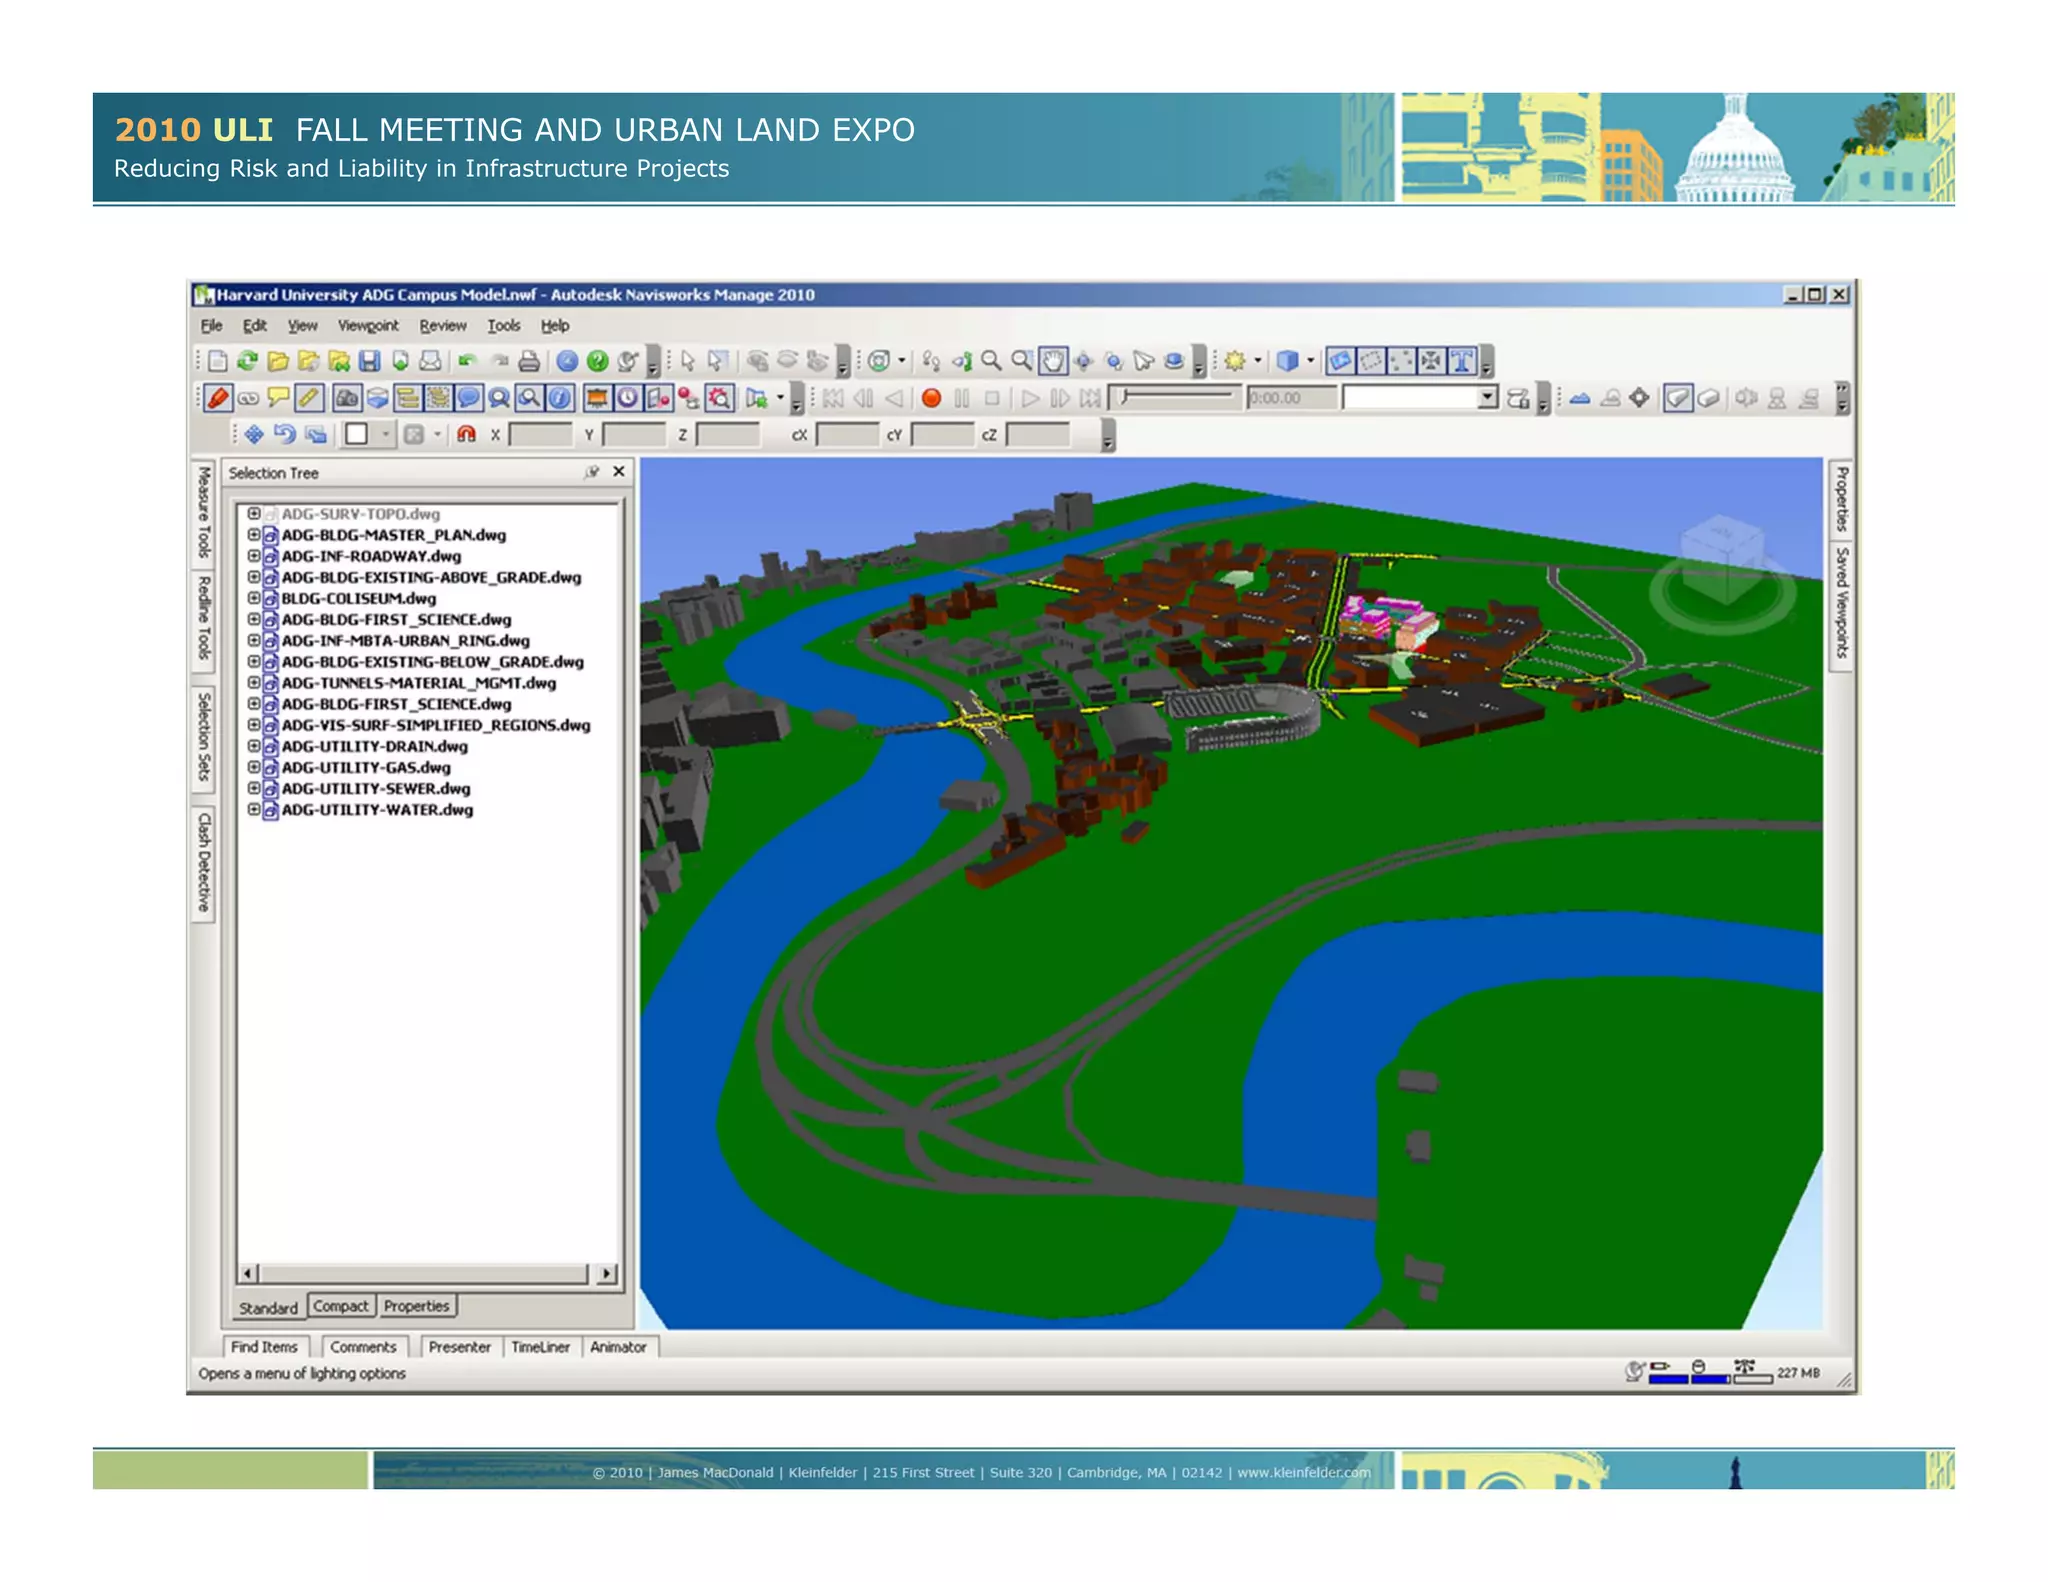Viewport: 2048px width, 1582px height.
Task: Expand the ADG-UTILITY-WATER.dwg tree node
Action: 254,810
